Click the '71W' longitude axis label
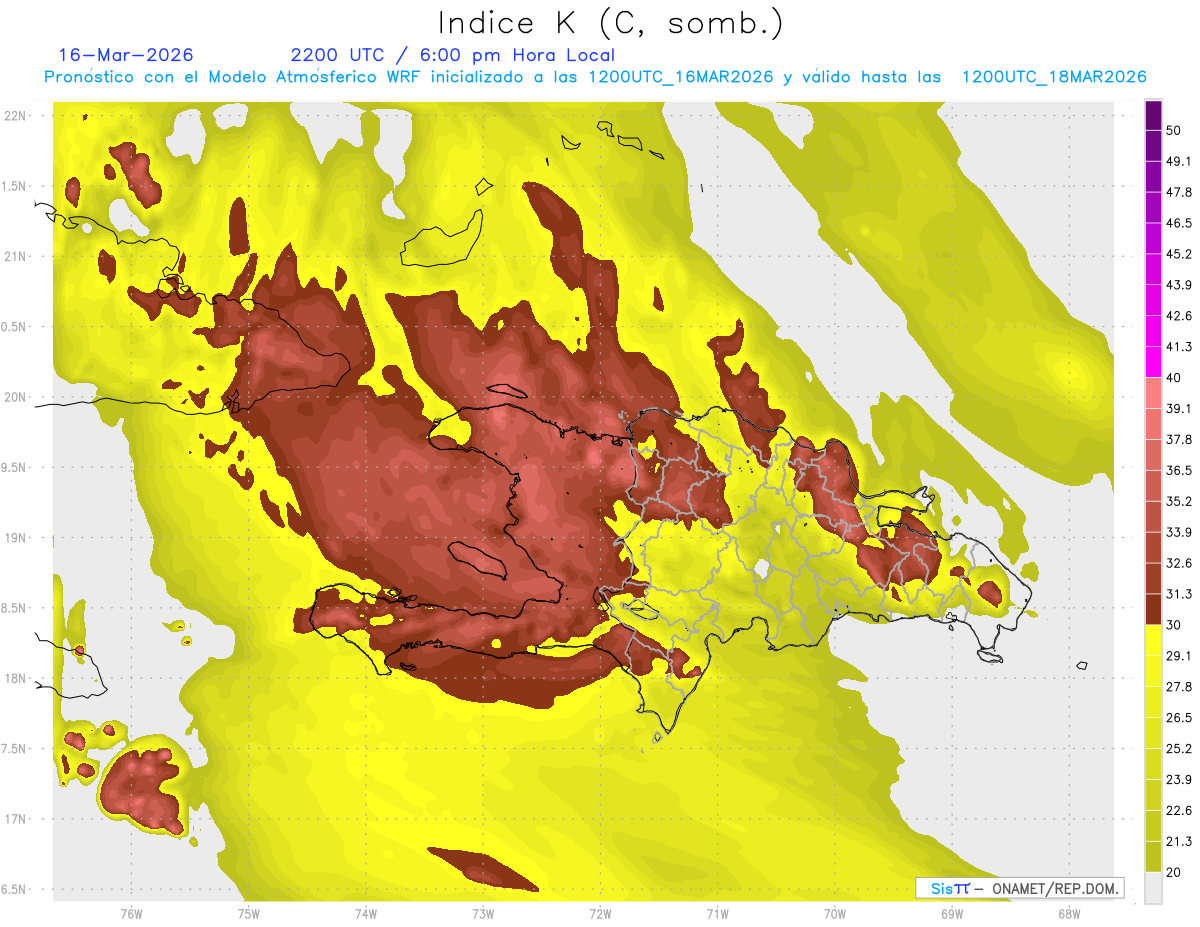This screenshot has width=1200, height=927. tap(717, 913)
